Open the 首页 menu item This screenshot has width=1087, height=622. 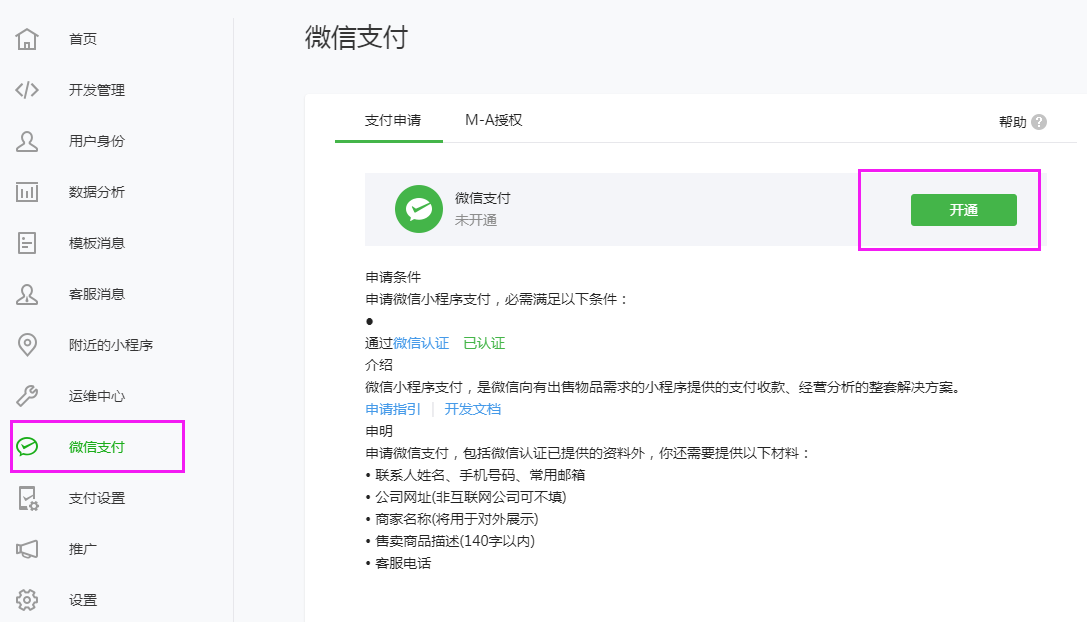82,39
